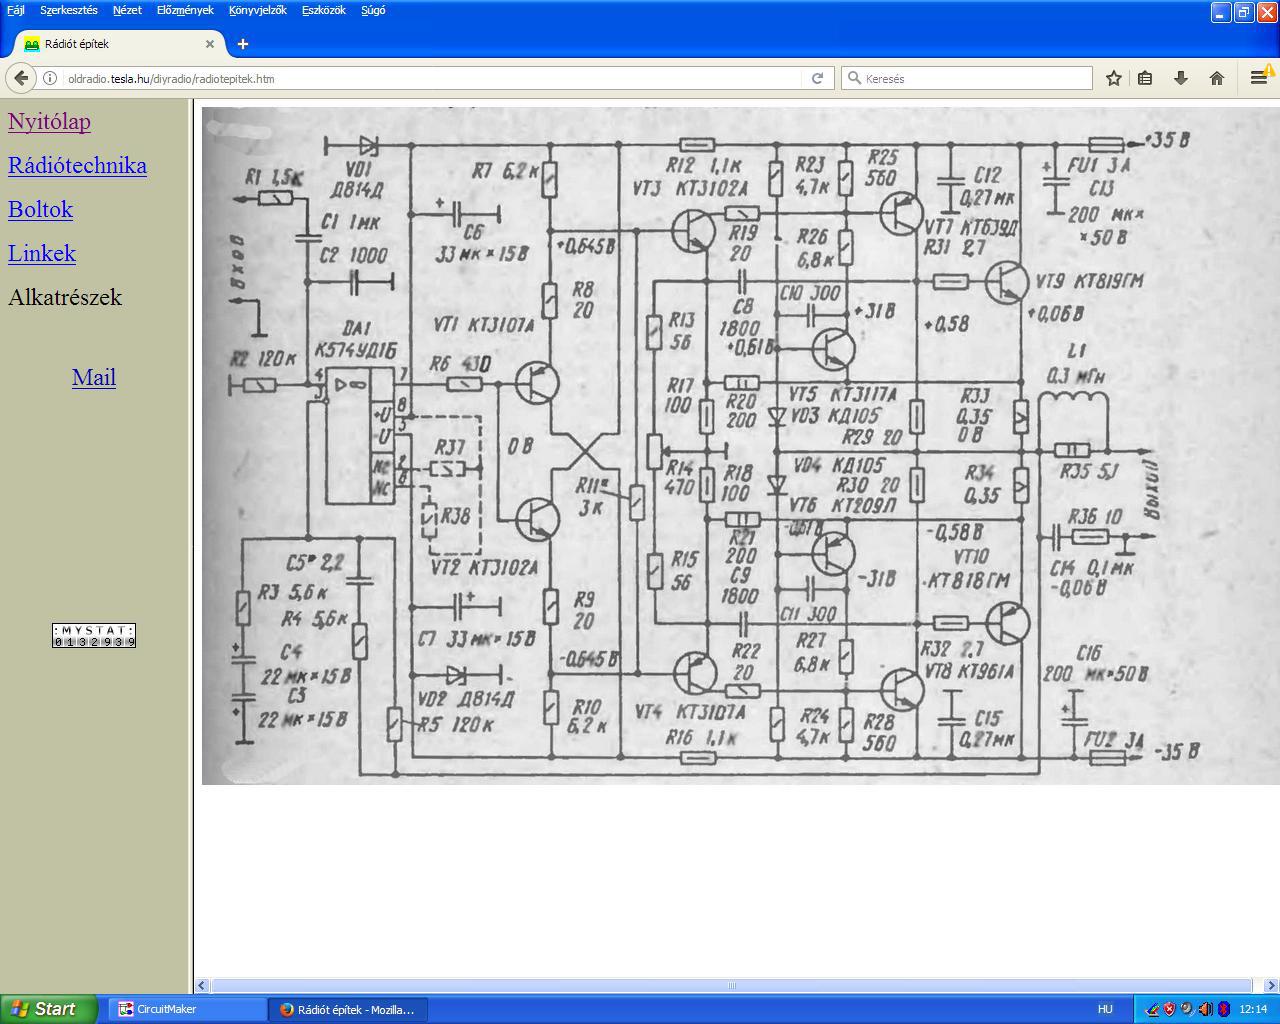Click the horizontal scrollbar left arrow

pos(202,985)
